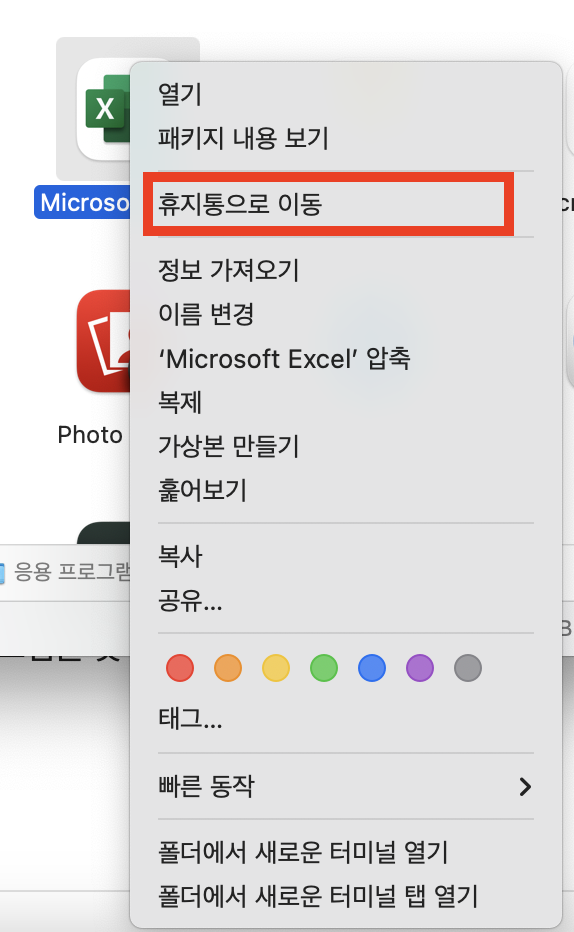Open Microsoft Excel via the 열기 menu item
Viewport: 574px width, 932px height.
click(180, 94)
